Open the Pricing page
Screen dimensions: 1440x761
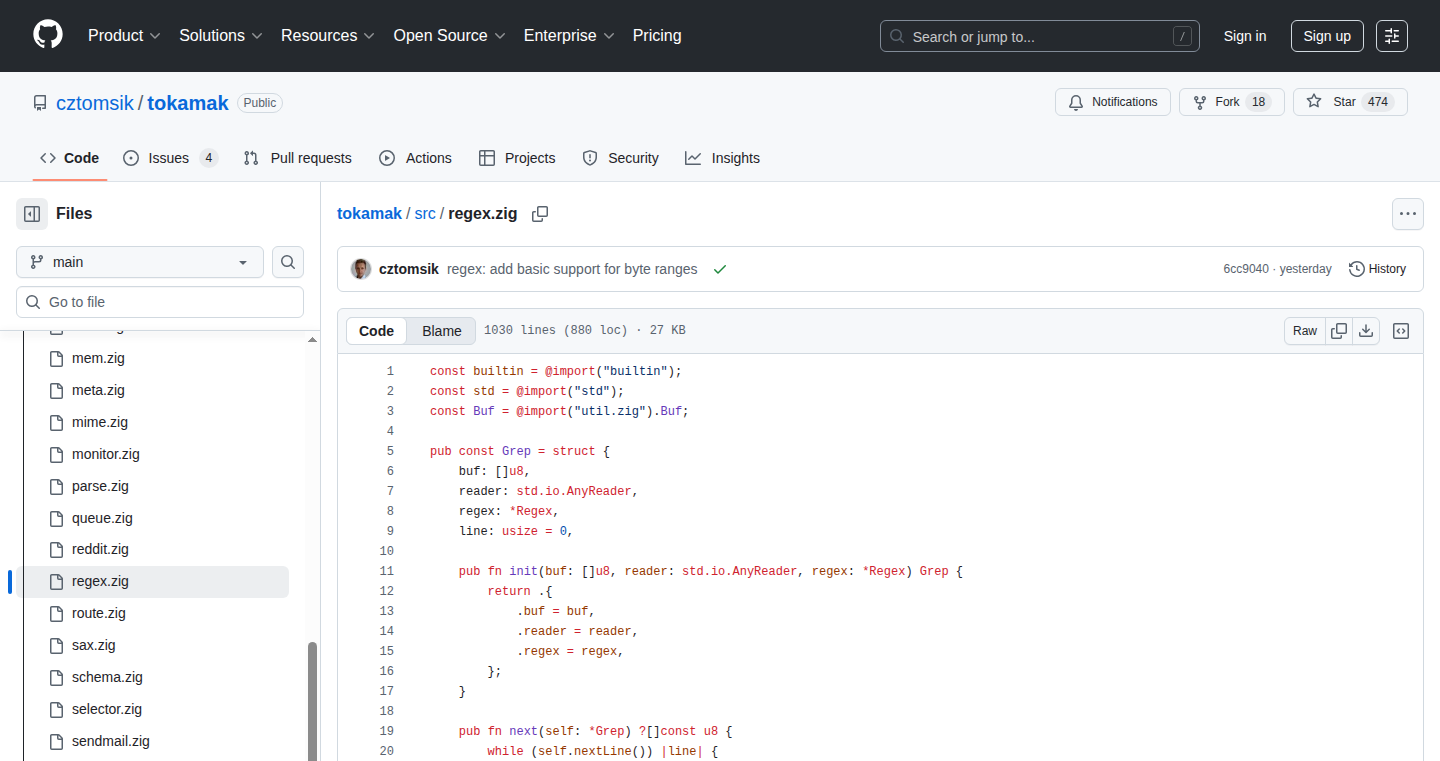pos(657,35)
